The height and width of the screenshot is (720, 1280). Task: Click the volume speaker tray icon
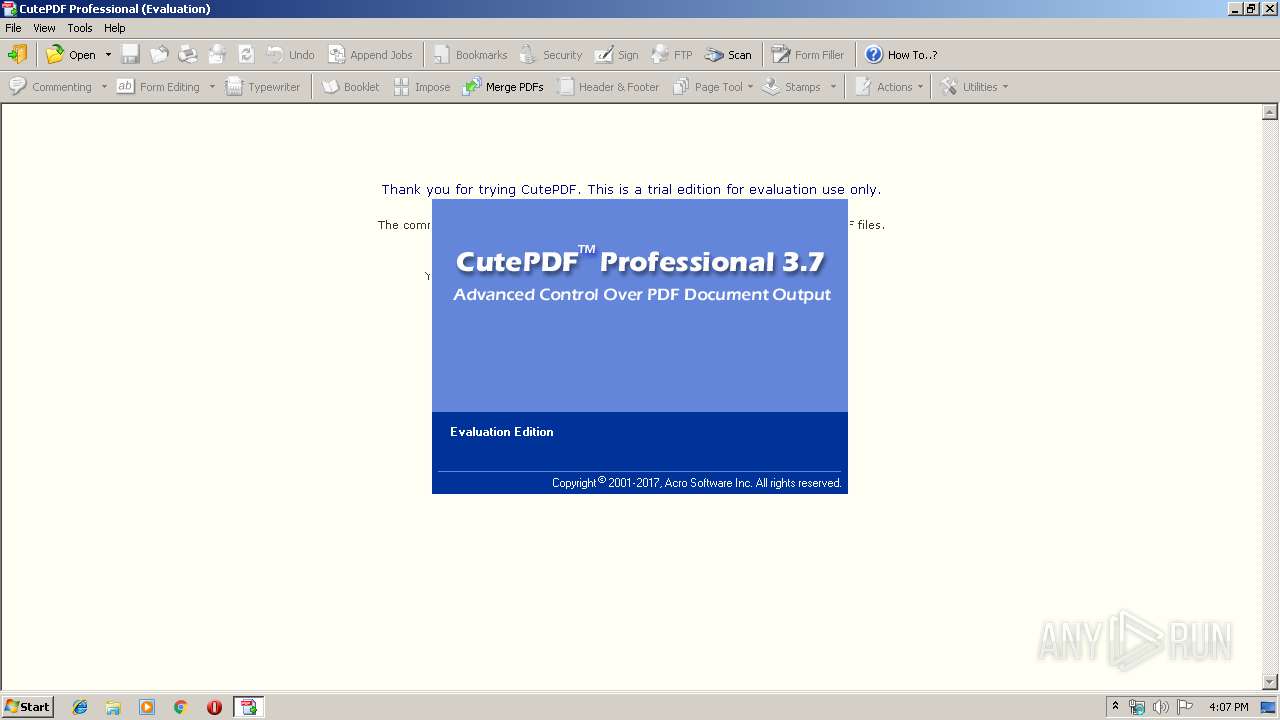(x=1160, y=707)
